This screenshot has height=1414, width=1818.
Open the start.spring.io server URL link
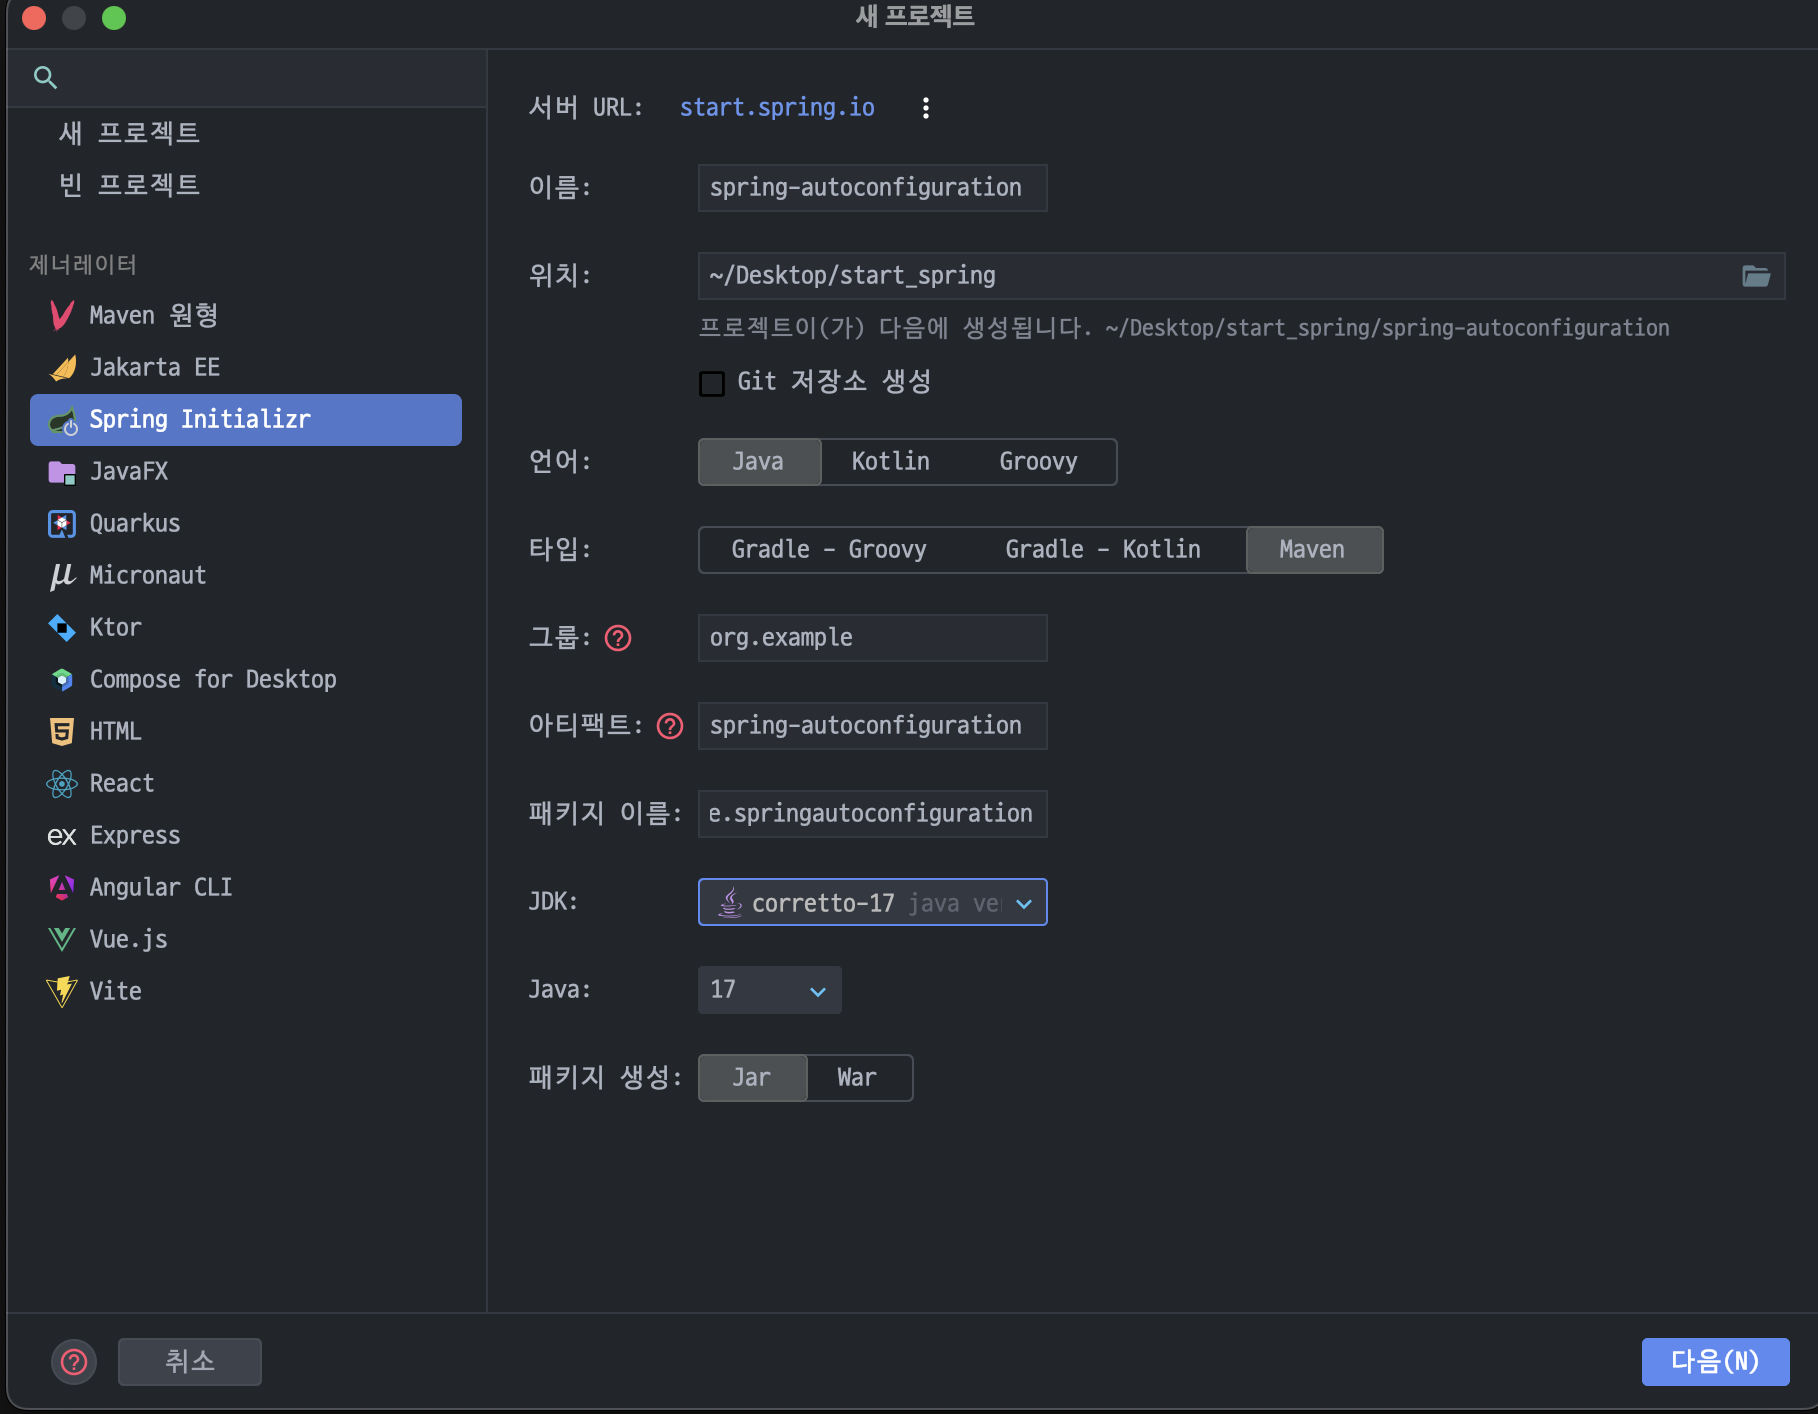[x=777, y=108]
